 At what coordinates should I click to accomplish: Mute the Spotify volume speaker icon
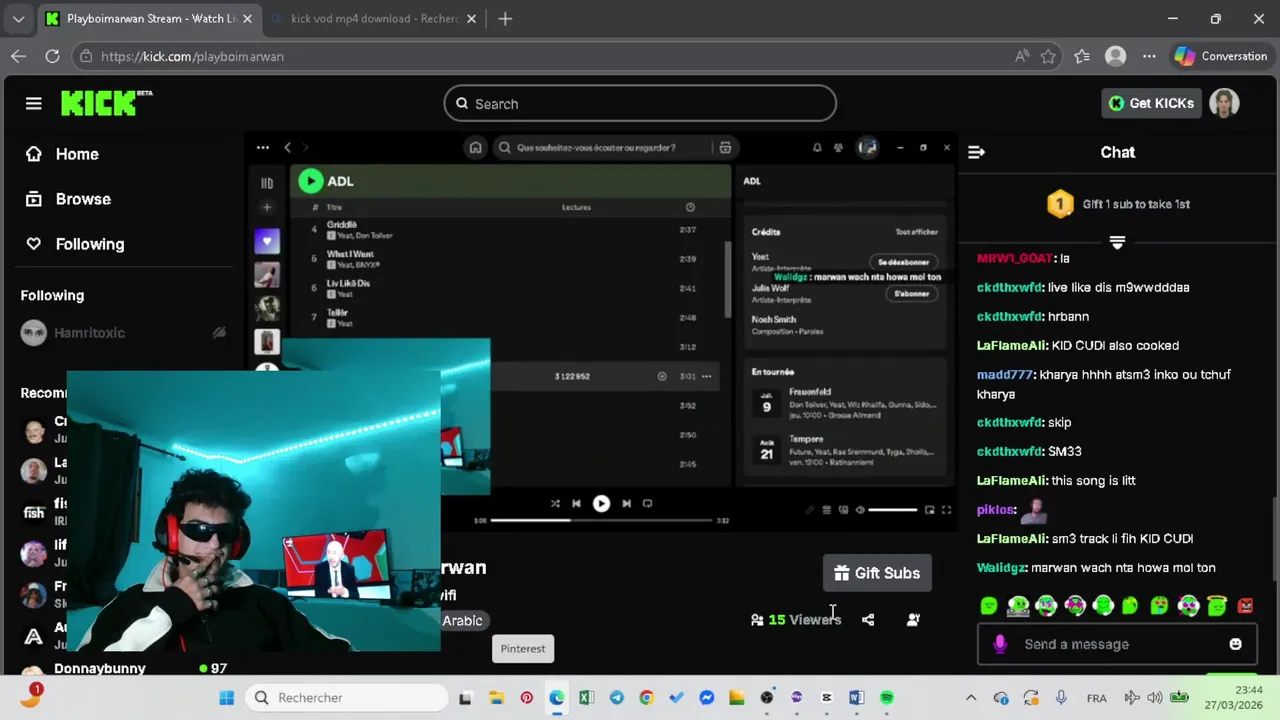(860, 510)
